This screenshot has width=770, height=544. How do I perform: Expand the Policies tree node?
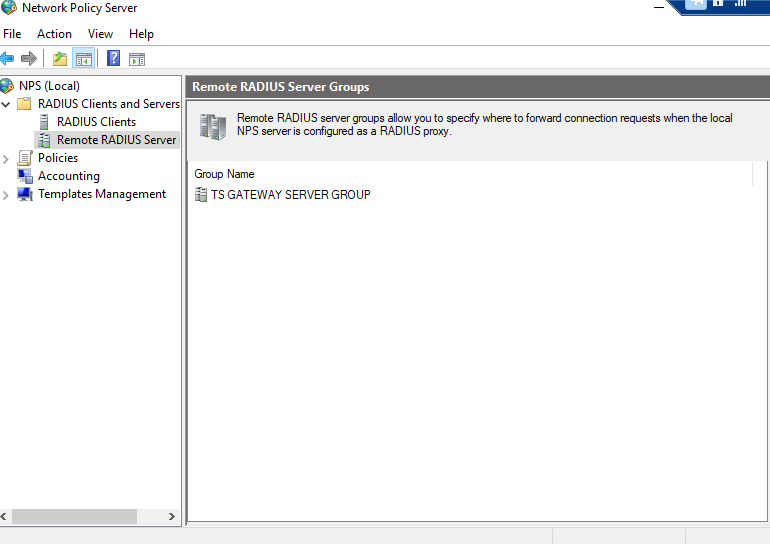7,158
